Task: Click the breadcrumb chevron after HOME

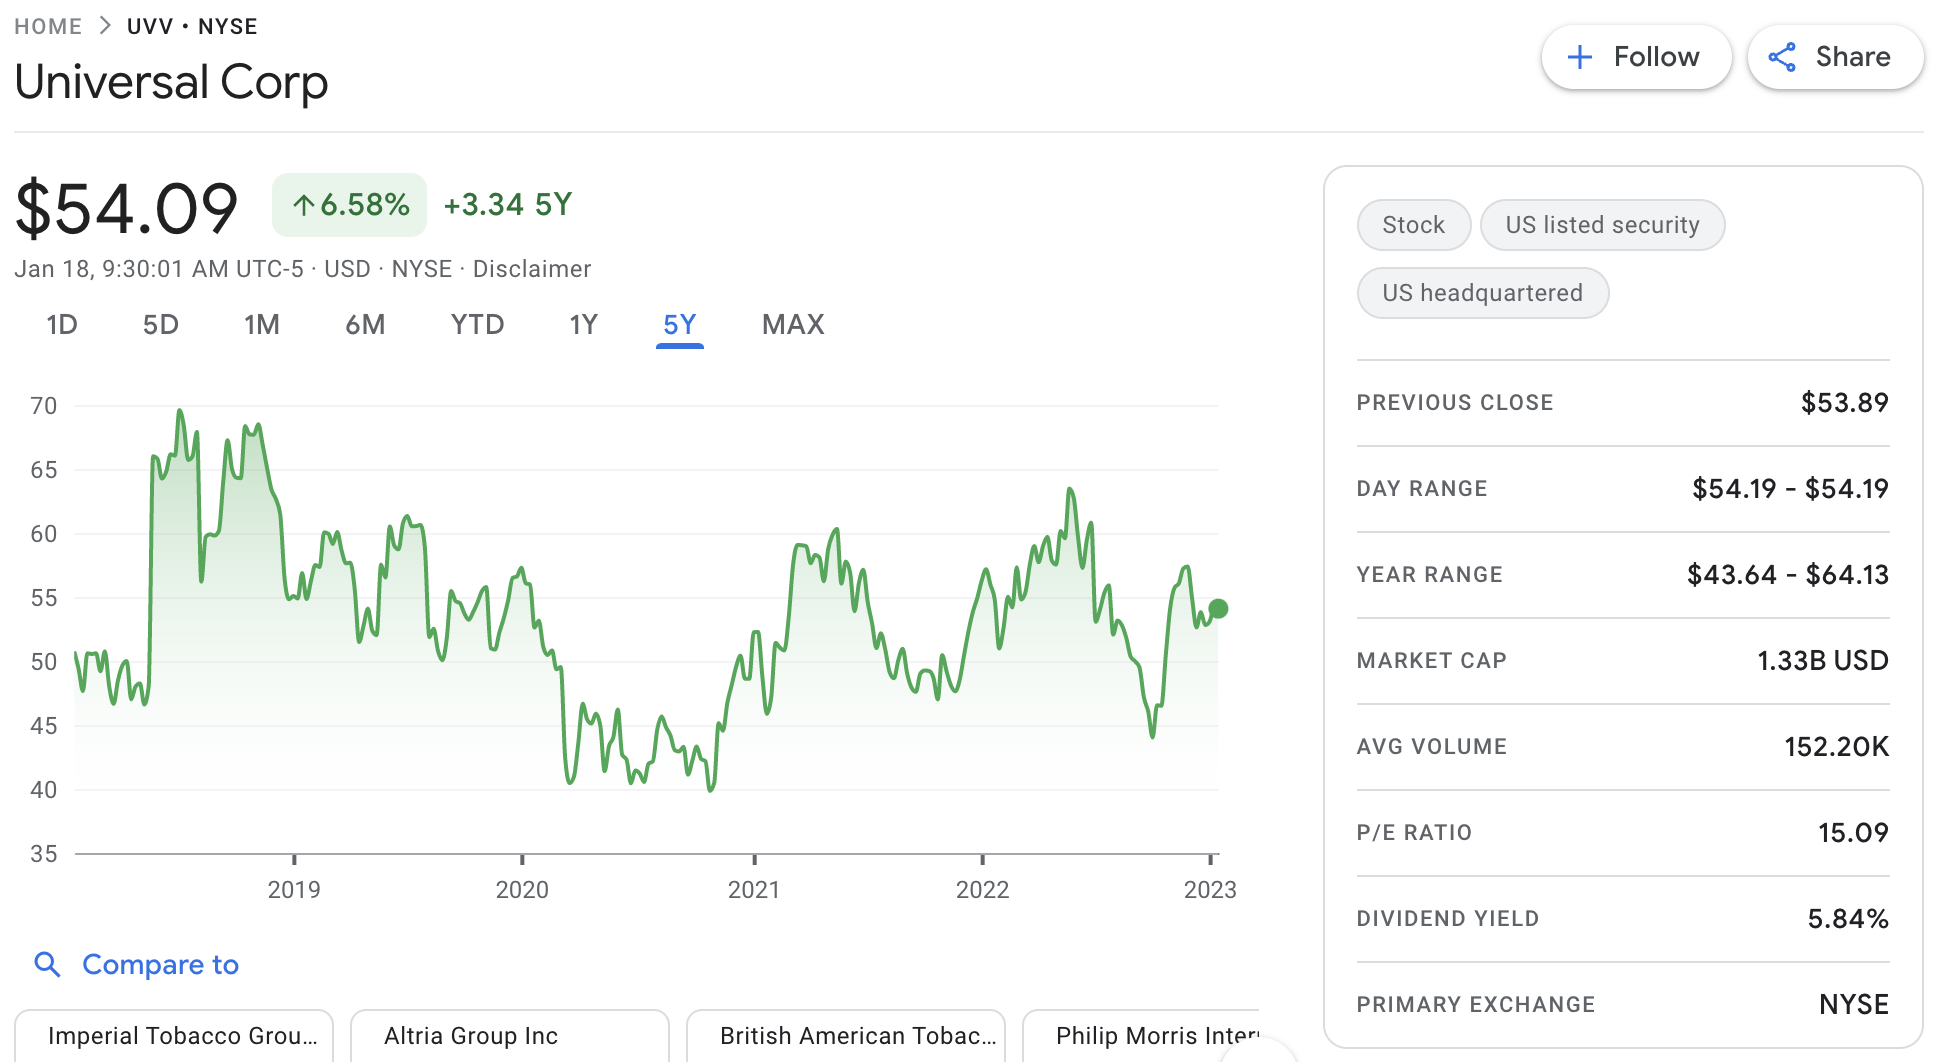Action: [105, 26]
